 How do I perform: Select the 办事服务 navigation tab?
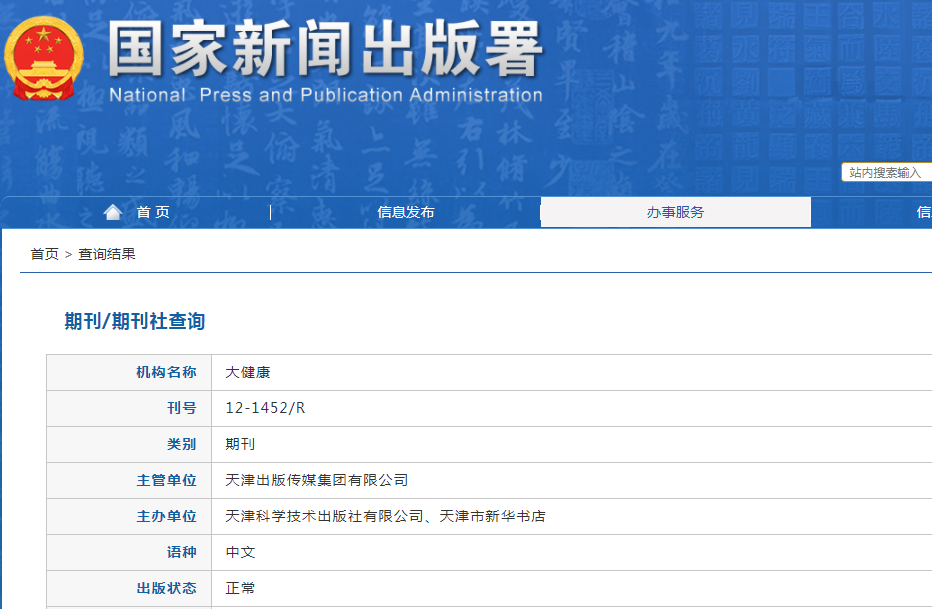(x=675, y=212)
